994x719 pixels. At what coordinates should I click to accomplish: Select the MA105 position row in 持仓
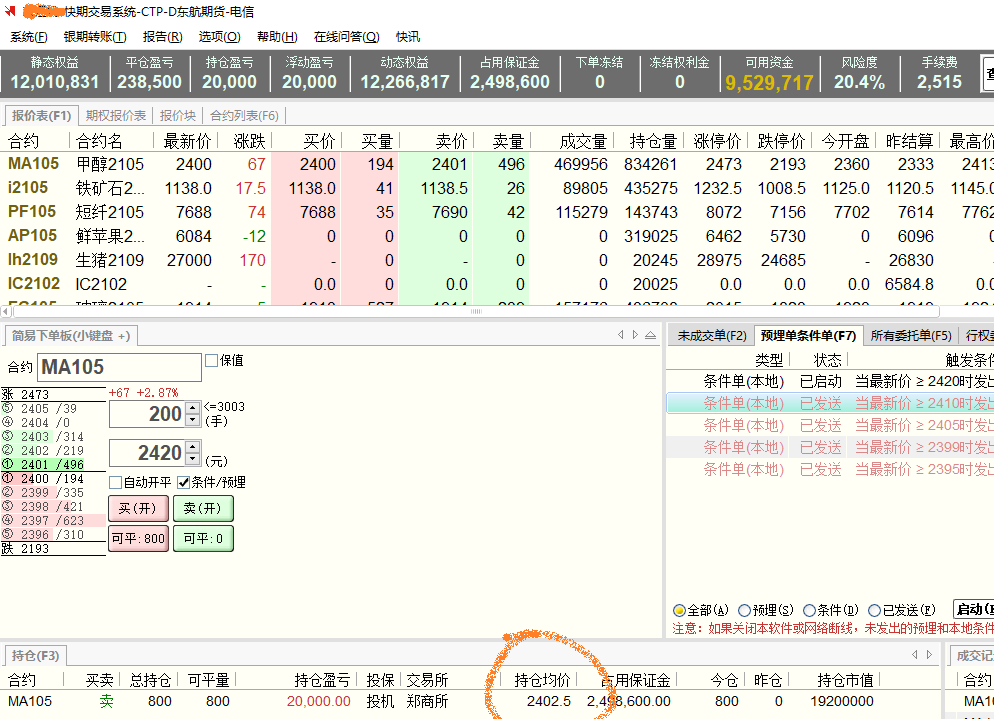(x=470, y=701)
